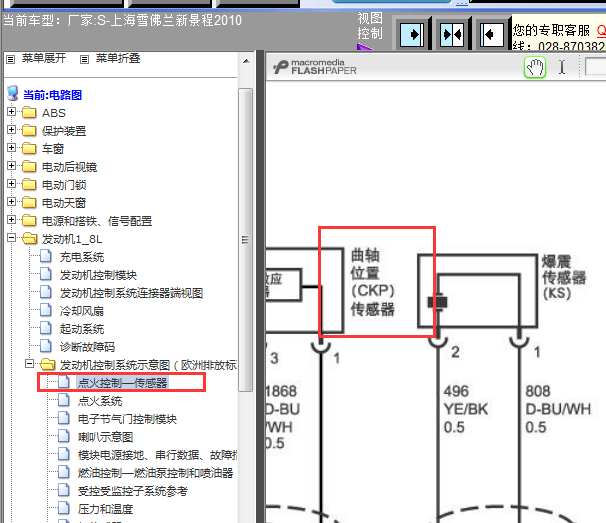Click the document icon beside 诊断故障码
This screenshot has height=523, width=606.
click(46, 346)
